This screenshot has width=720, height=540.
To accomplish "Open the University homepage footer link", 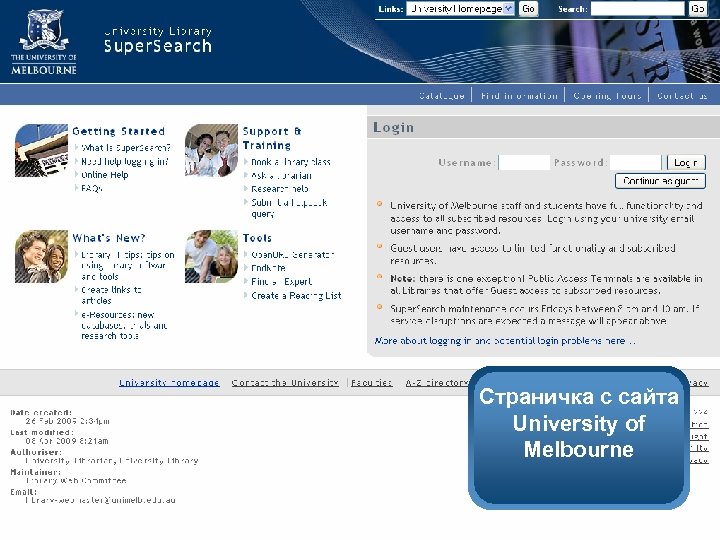I will [169, 382].
